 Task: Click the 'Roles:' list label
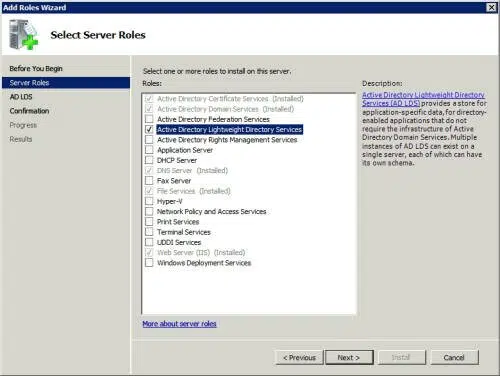pyautogui.click(x=152, y=83)
